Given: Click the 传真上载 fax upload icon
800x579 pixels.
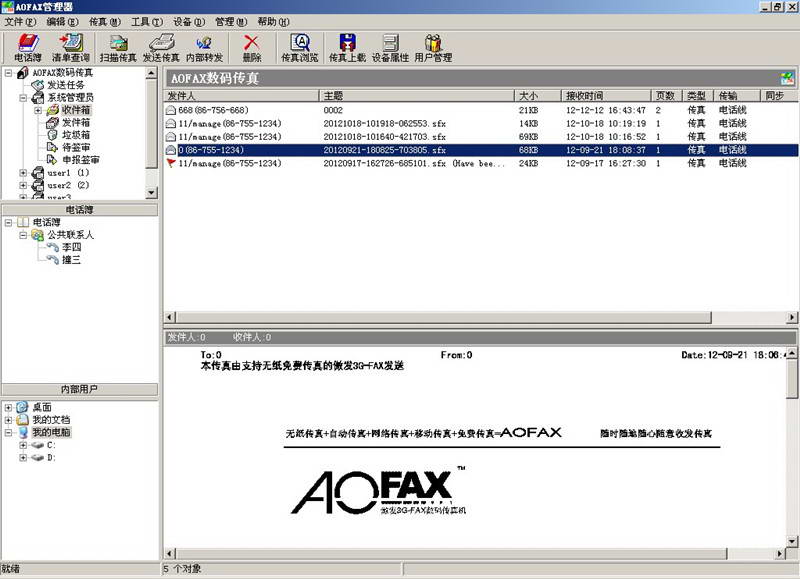Looking at the screenshot, I should coord(347,48).
